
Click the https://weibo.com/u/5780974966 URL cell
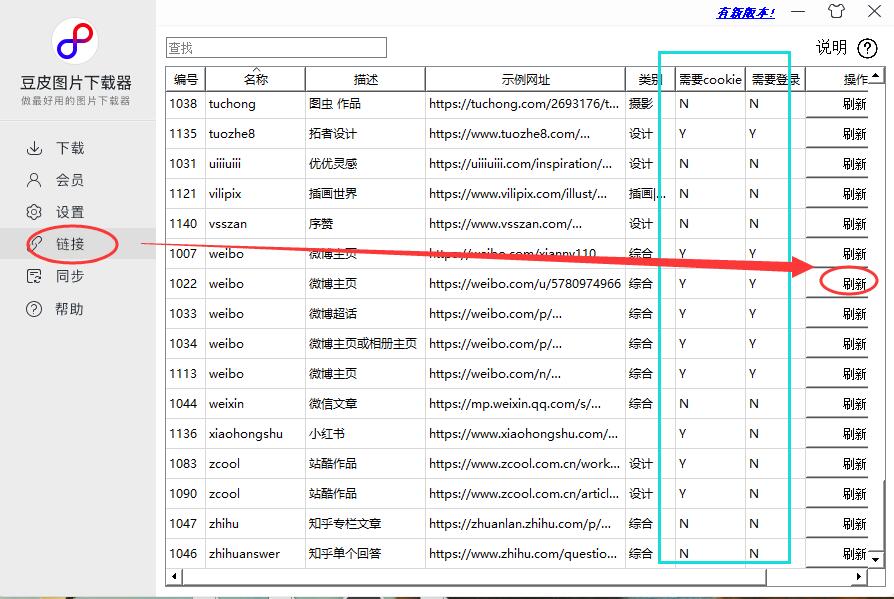525,284
